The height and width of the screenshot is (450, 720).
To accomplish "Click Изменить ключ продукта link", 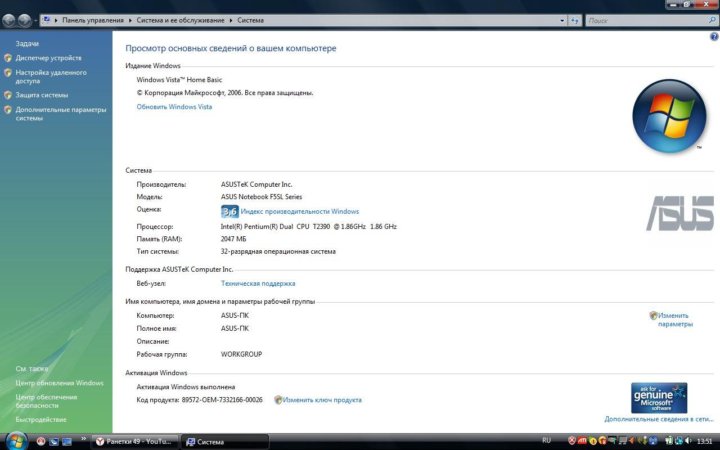I will [x=322, y=400].
